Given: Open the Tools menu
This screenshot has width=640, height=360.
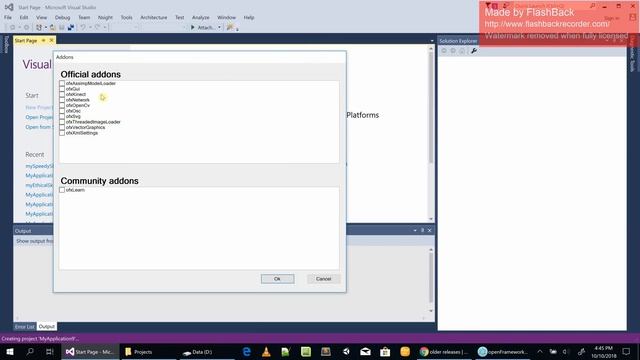Looking at the screenshot, I should click(x=127, y=18).
